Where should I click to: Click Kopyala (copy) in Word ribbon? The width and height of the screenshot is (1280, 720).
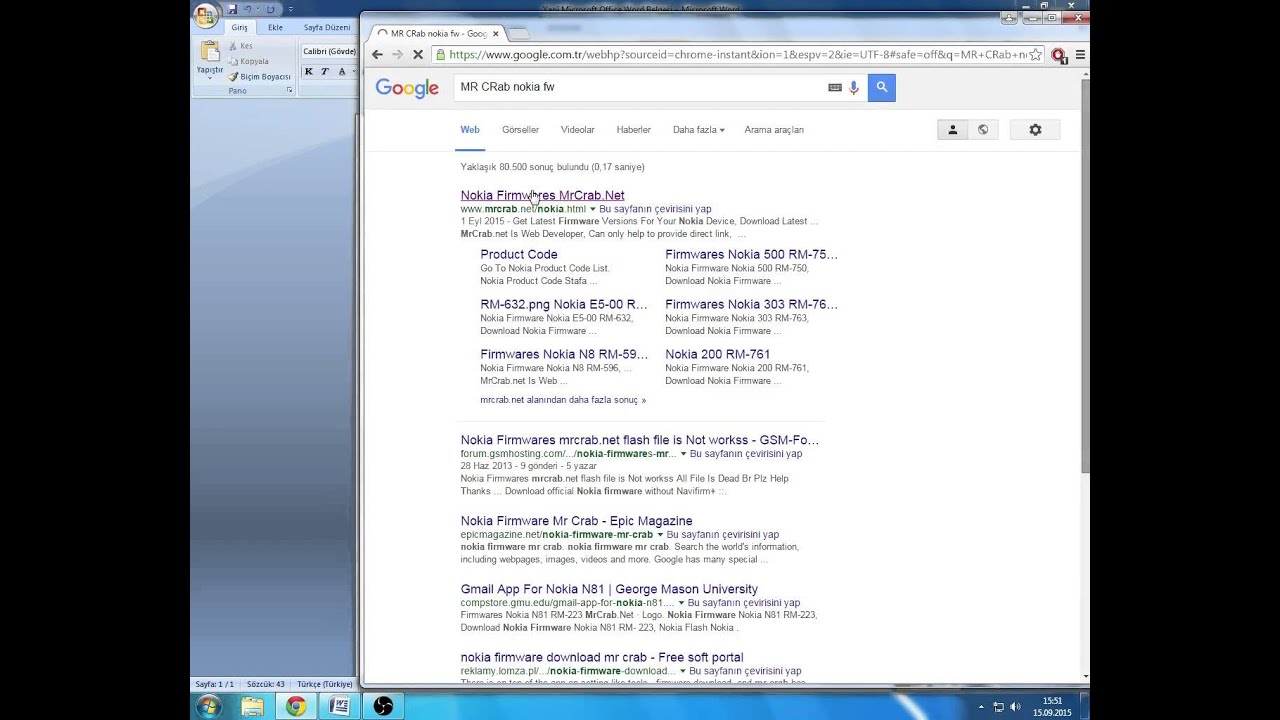248,61
